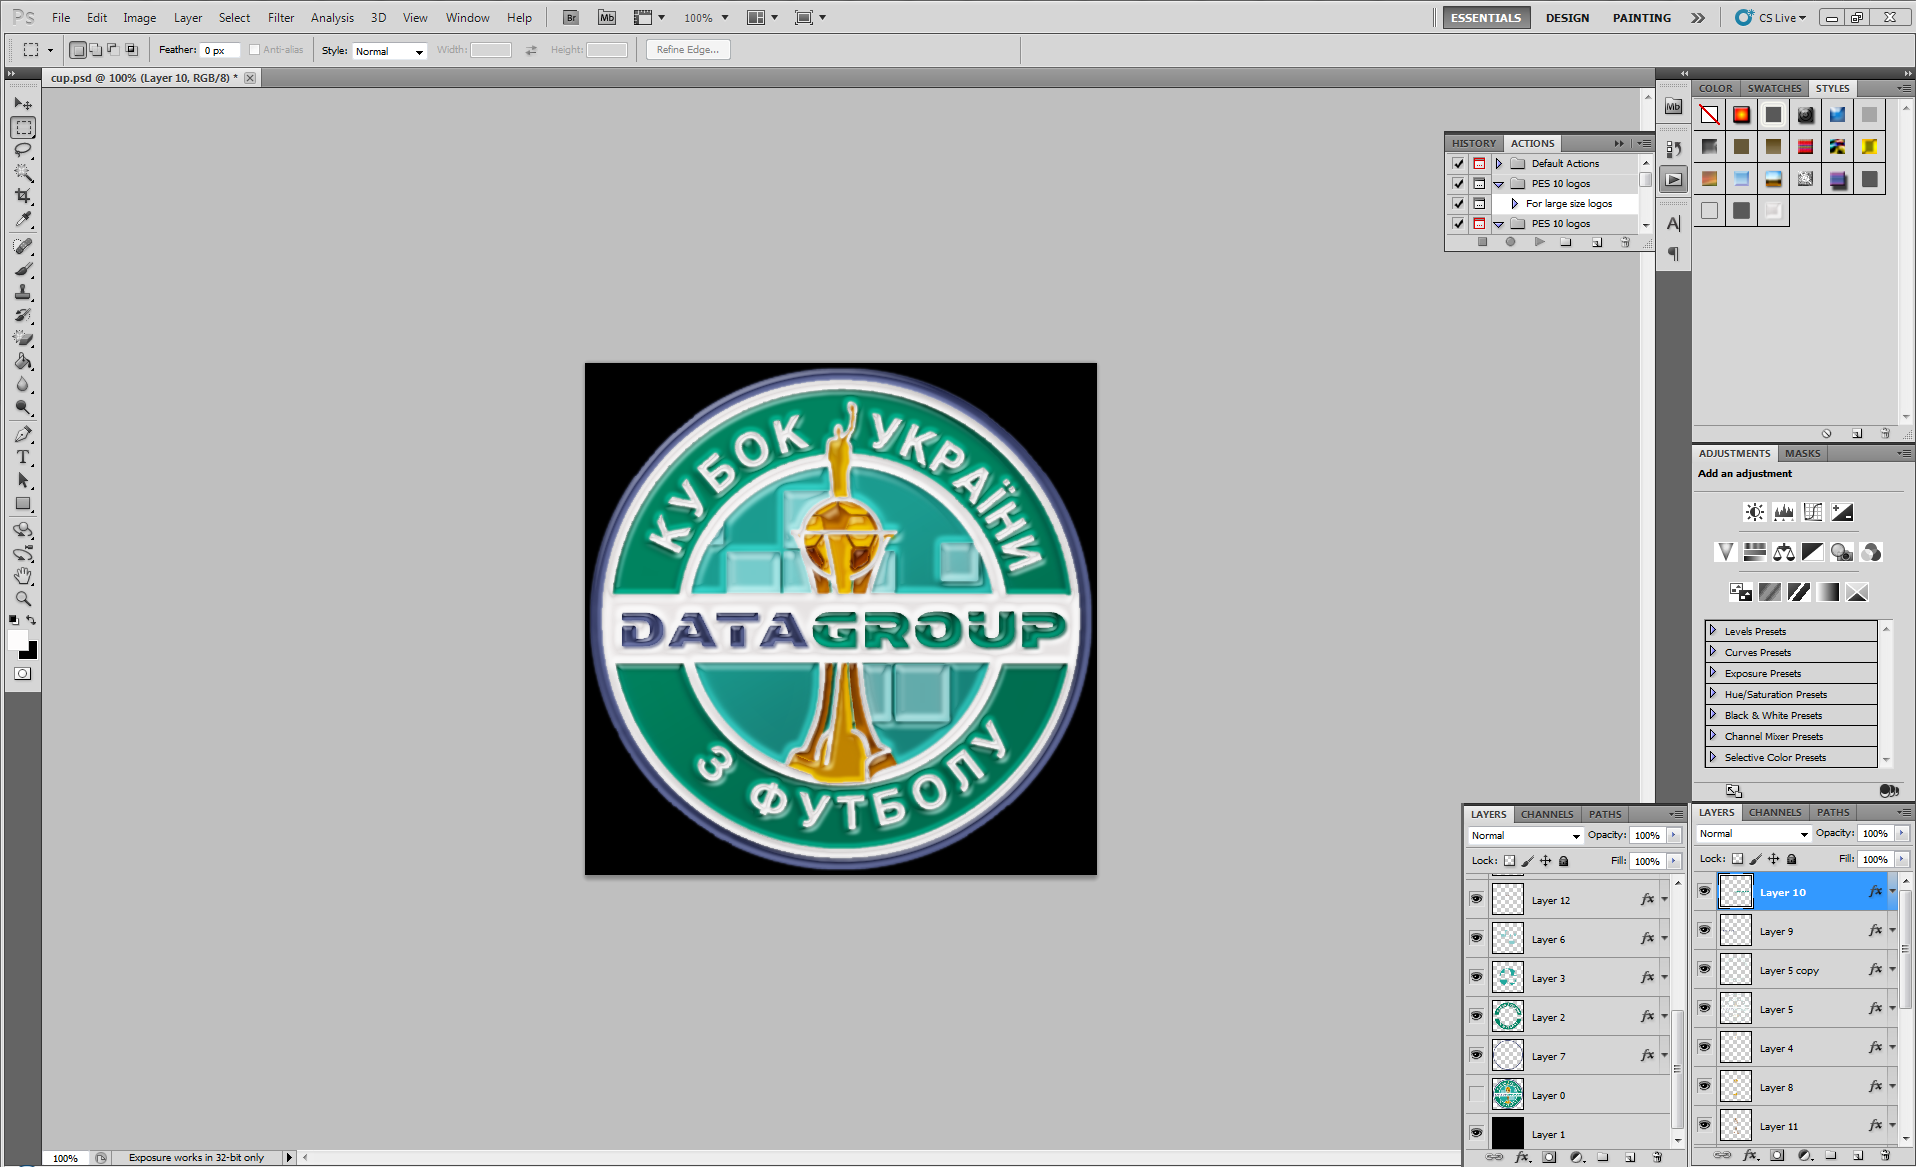This screenshot has width=1916, height=1167.
Task: Activate the Zoom tool in toolbox
Action: click(x=23, y=599)
